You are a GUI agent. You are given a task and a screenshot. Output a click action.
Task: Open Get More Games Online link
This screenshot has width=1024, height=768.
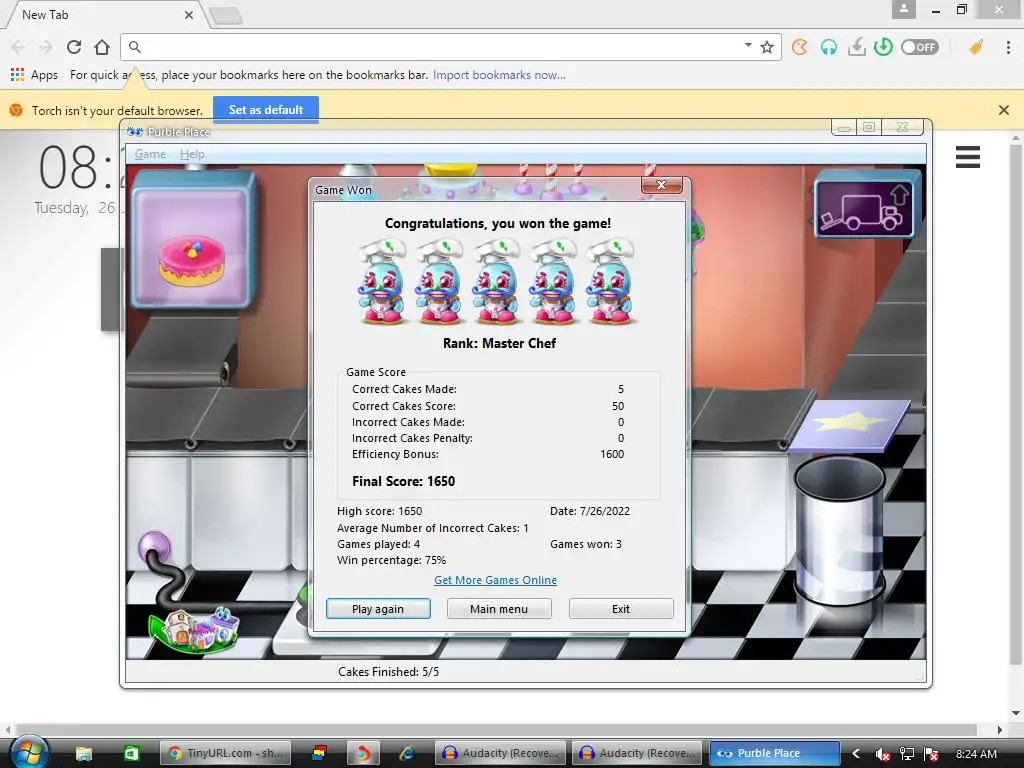[x=496, y=580]
